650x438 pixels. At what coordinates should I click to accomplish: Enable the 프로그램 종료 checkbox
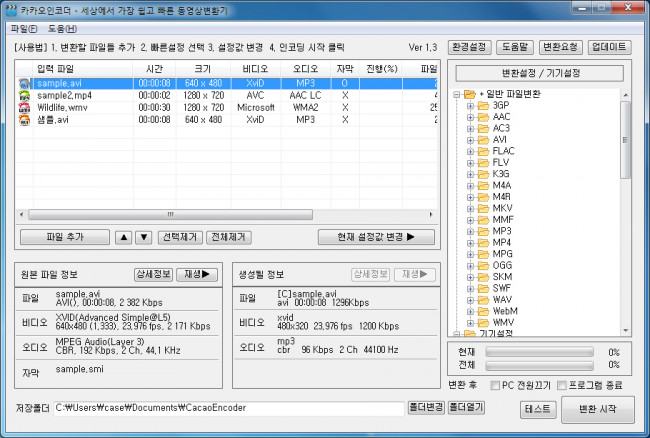pyautogui.click(x=562, y=385)
